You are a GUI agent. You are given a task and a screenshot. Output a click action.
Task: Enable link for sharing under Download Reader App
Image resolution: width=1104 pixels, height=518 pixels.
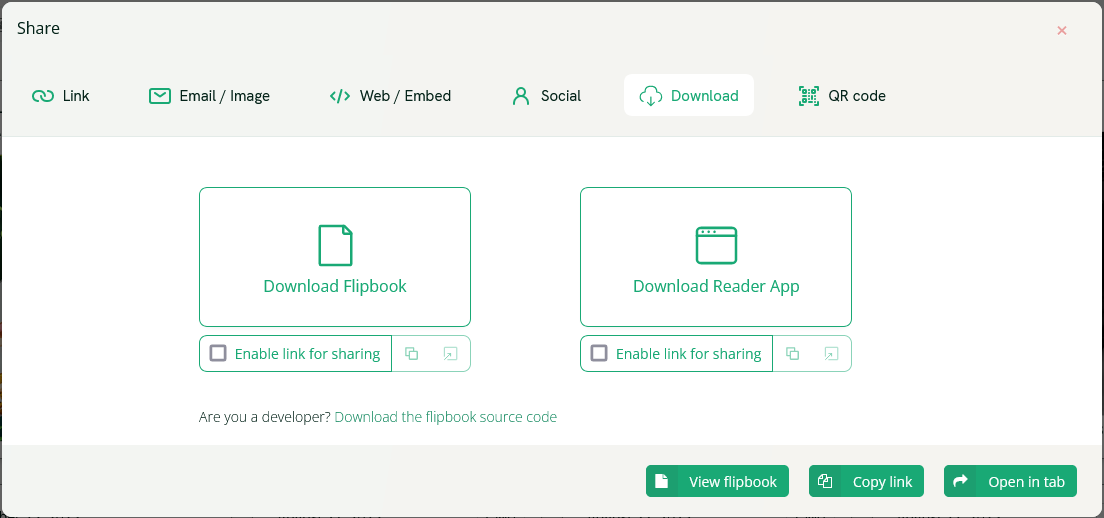click(599, 353)
